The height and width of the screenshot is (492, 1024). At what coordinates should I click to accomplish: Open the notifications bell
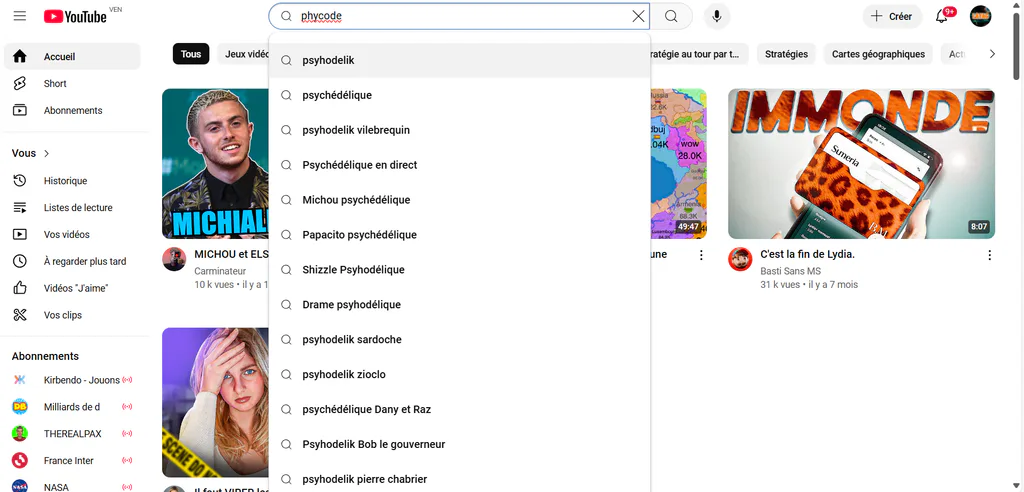[x=942, y=16]
